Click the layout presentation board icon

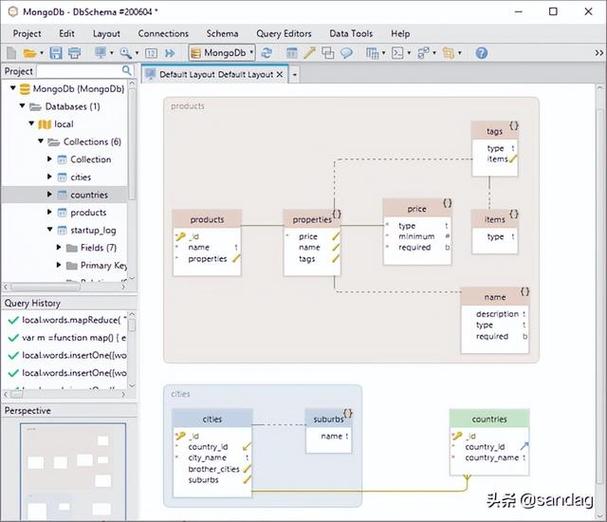tap(101, 53)
